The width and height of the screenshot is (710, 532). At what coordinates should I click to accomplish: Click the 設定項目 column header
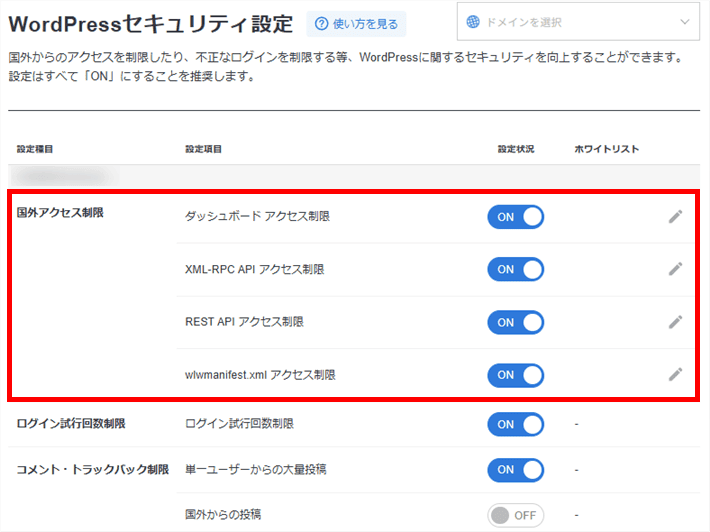pos(203,149)
